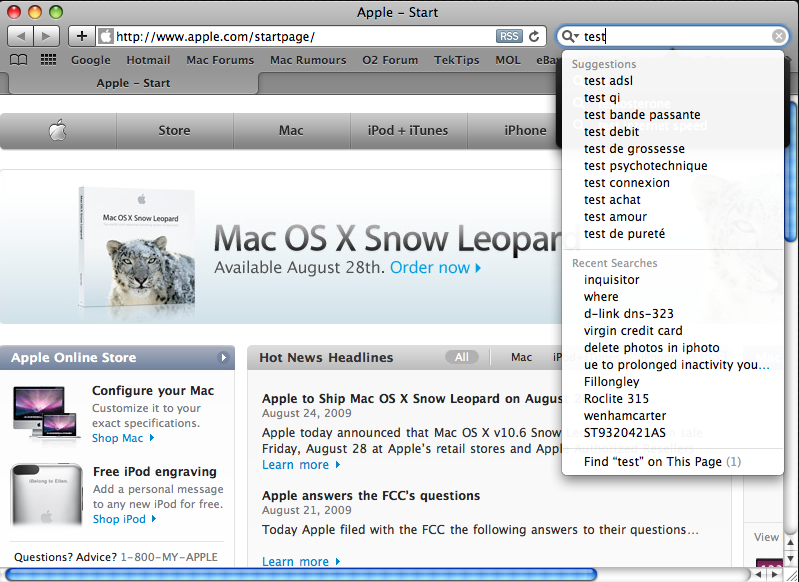799x582 pixels.
Task: Select the All filter in Hot News
Action: coord(462,357)
